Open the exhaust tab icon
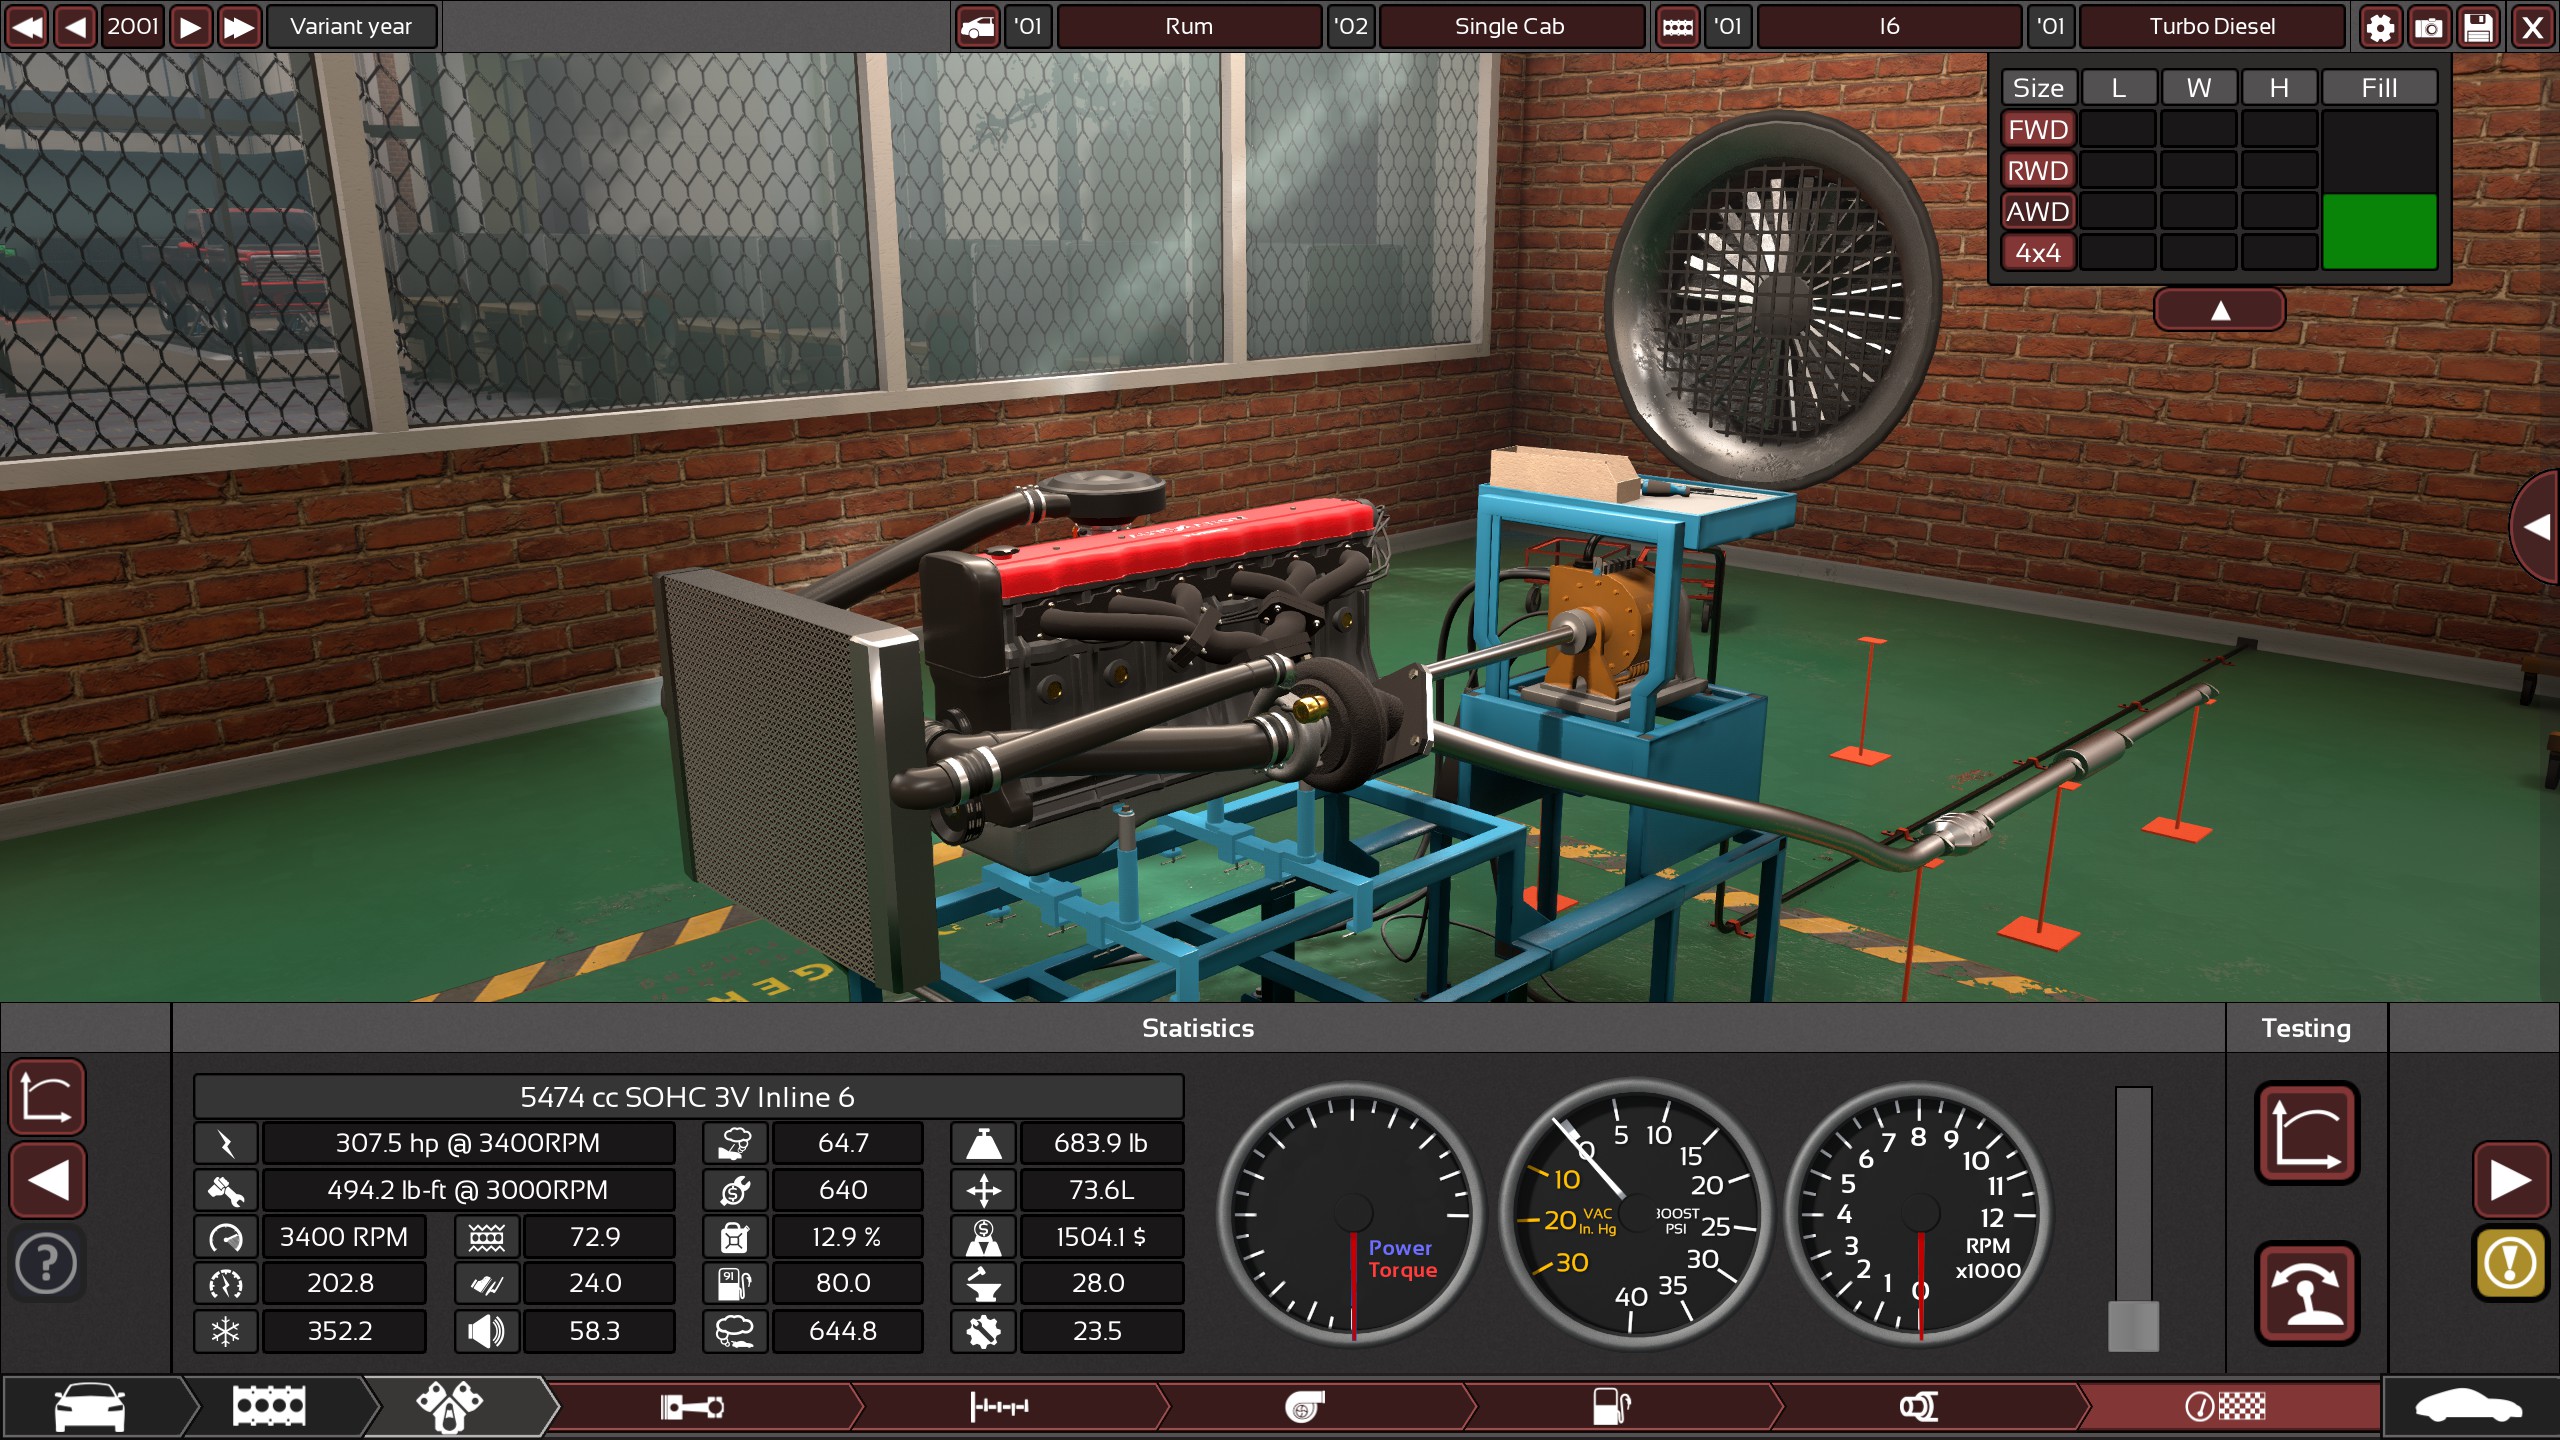The width and height of the screenshot is (2560, 1440). tap(1918, 1407)
